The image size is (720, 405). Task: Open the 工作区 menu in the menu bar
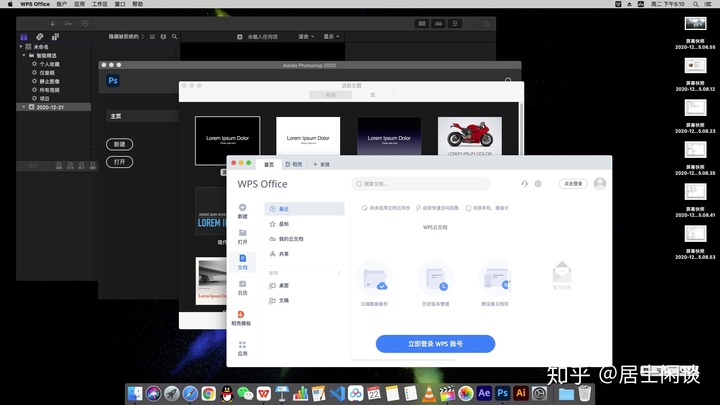coord(100,4)
